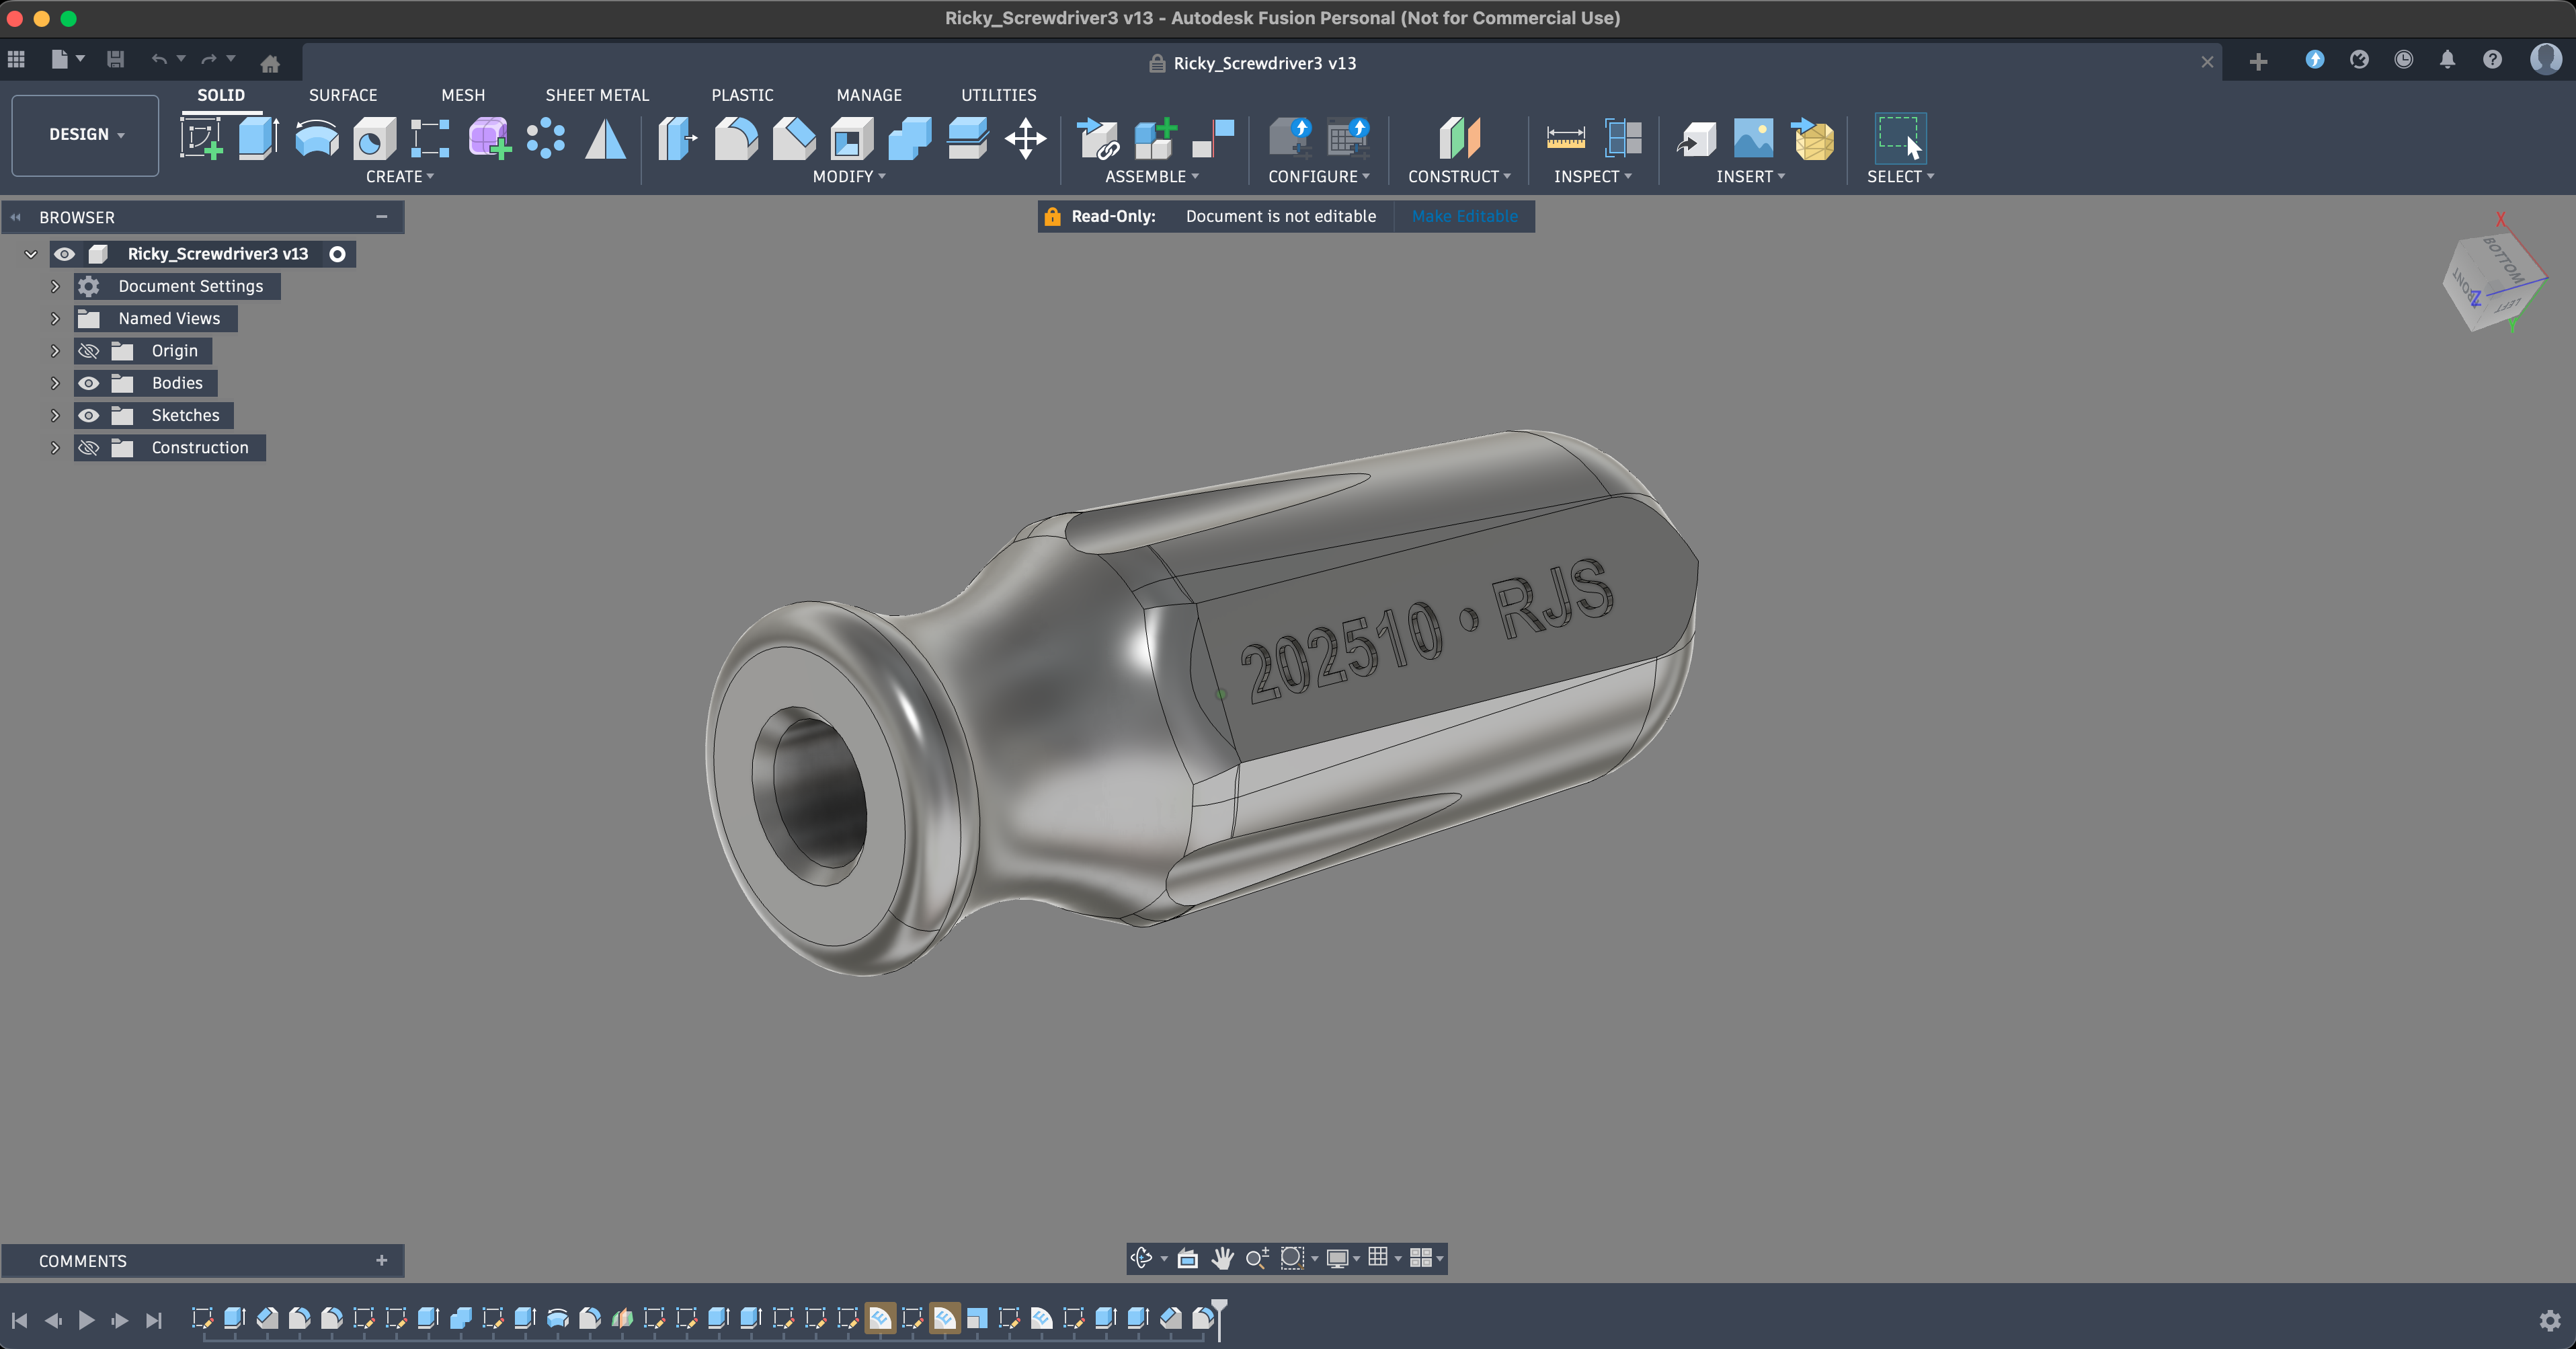Viewport: 2576px width, 1349px height.
Task: Open the Orbit tool in navigation bar
Action: 1141,1258
